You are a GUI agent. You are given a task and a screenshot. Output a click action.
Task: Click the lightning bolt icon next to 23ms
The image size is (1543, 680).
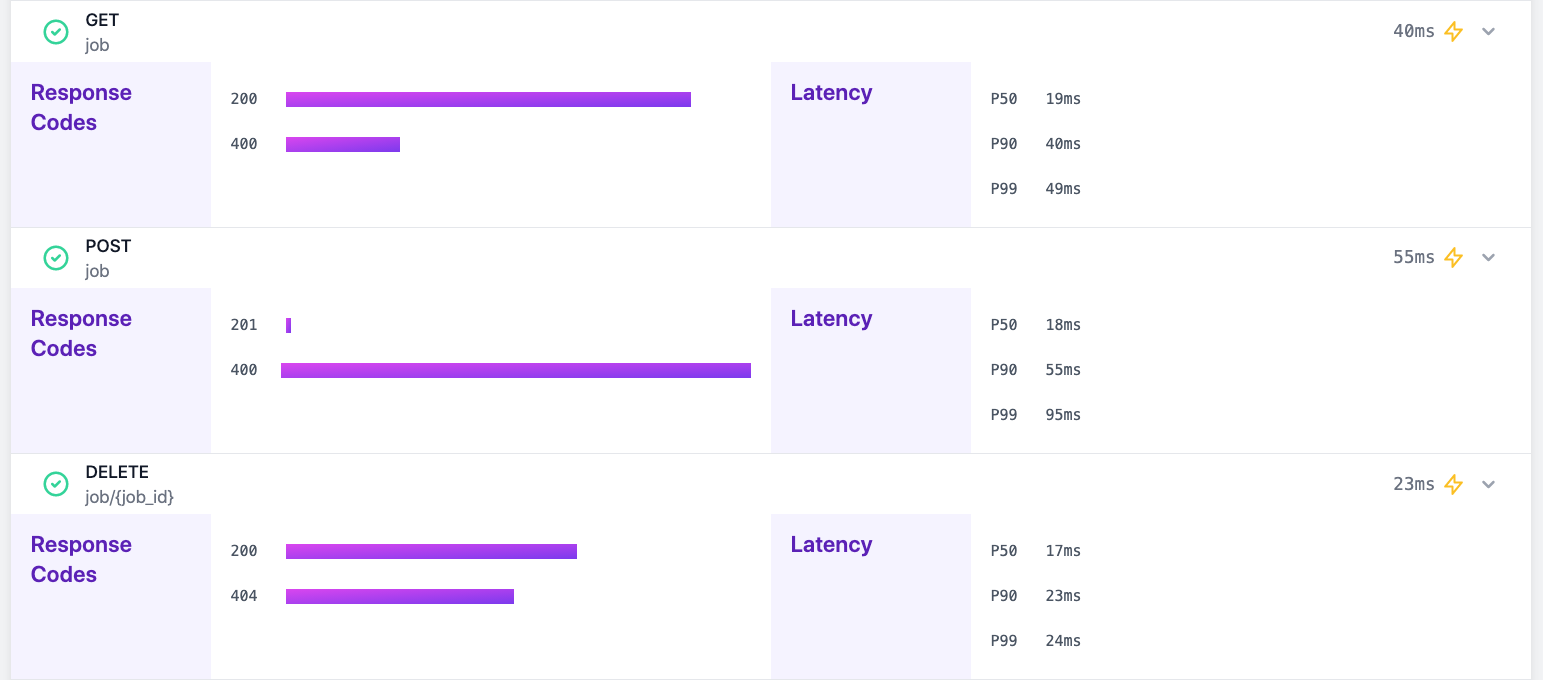[1454, 483]
